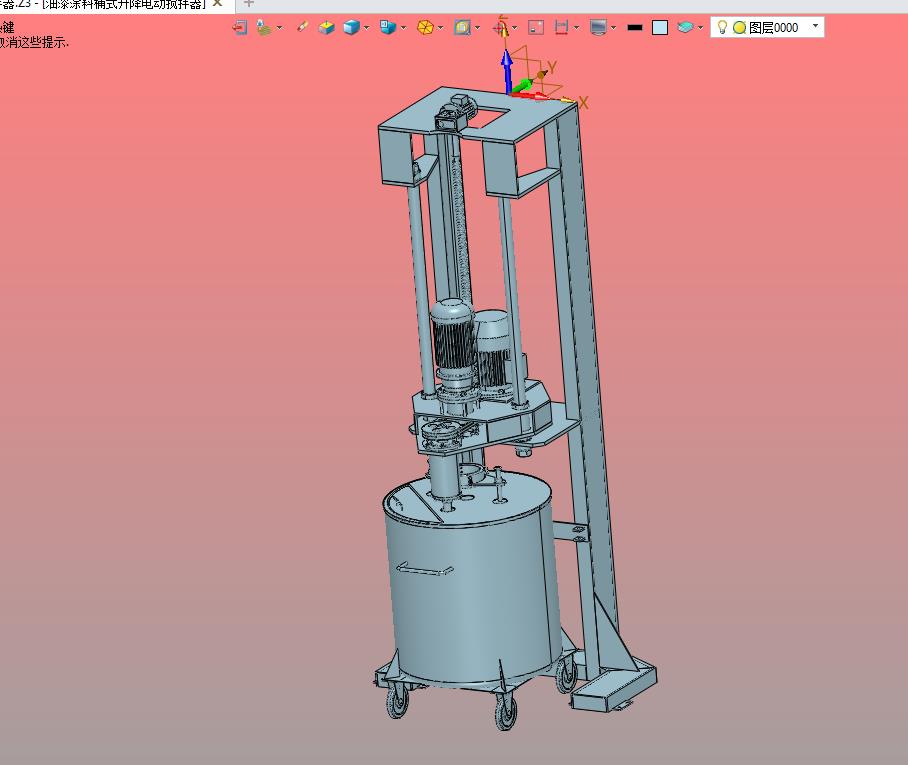Click the filter/selection tool icon

[264, 27]
